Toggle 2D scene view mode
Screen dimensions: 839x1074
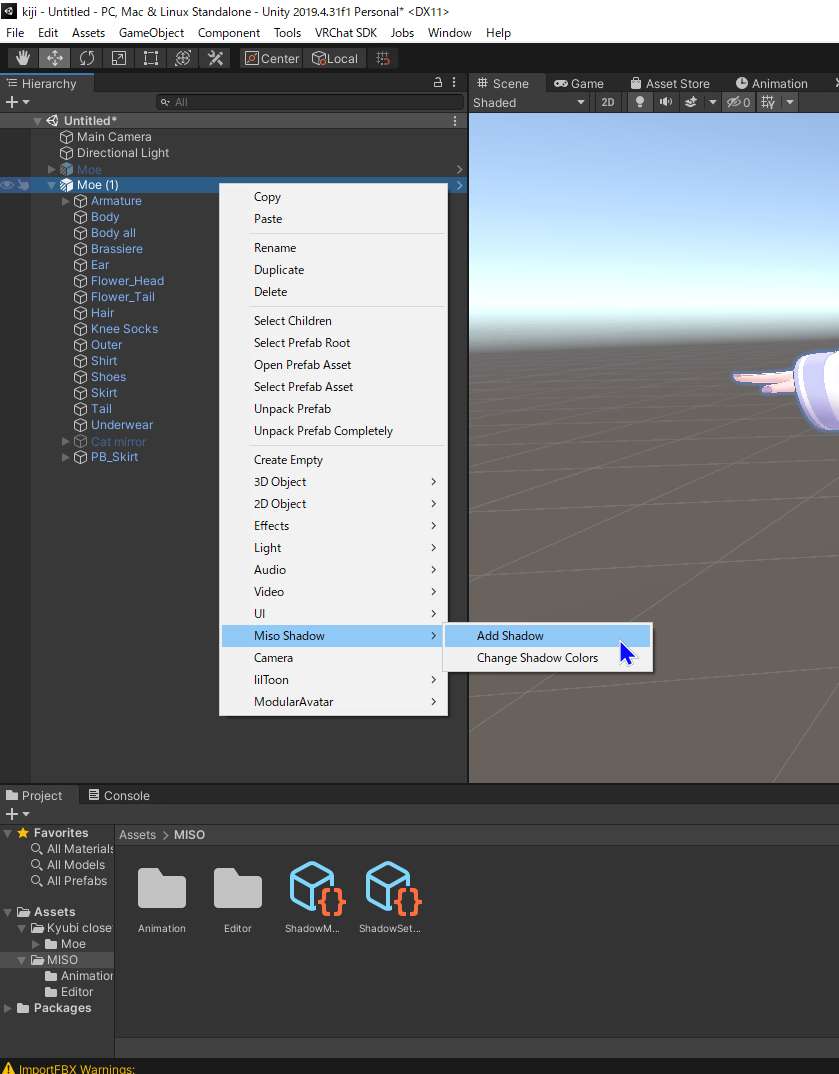(608, 102)
